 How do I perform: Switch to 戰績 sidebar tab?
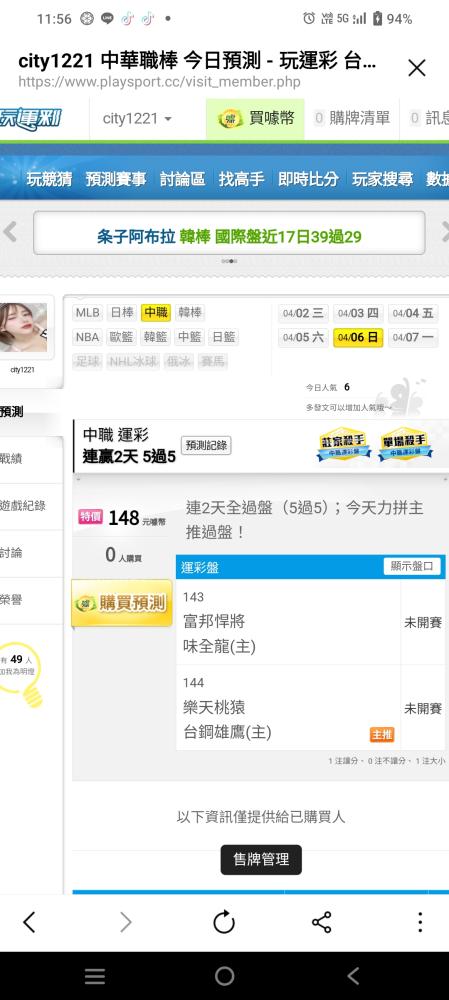(13, 458)
